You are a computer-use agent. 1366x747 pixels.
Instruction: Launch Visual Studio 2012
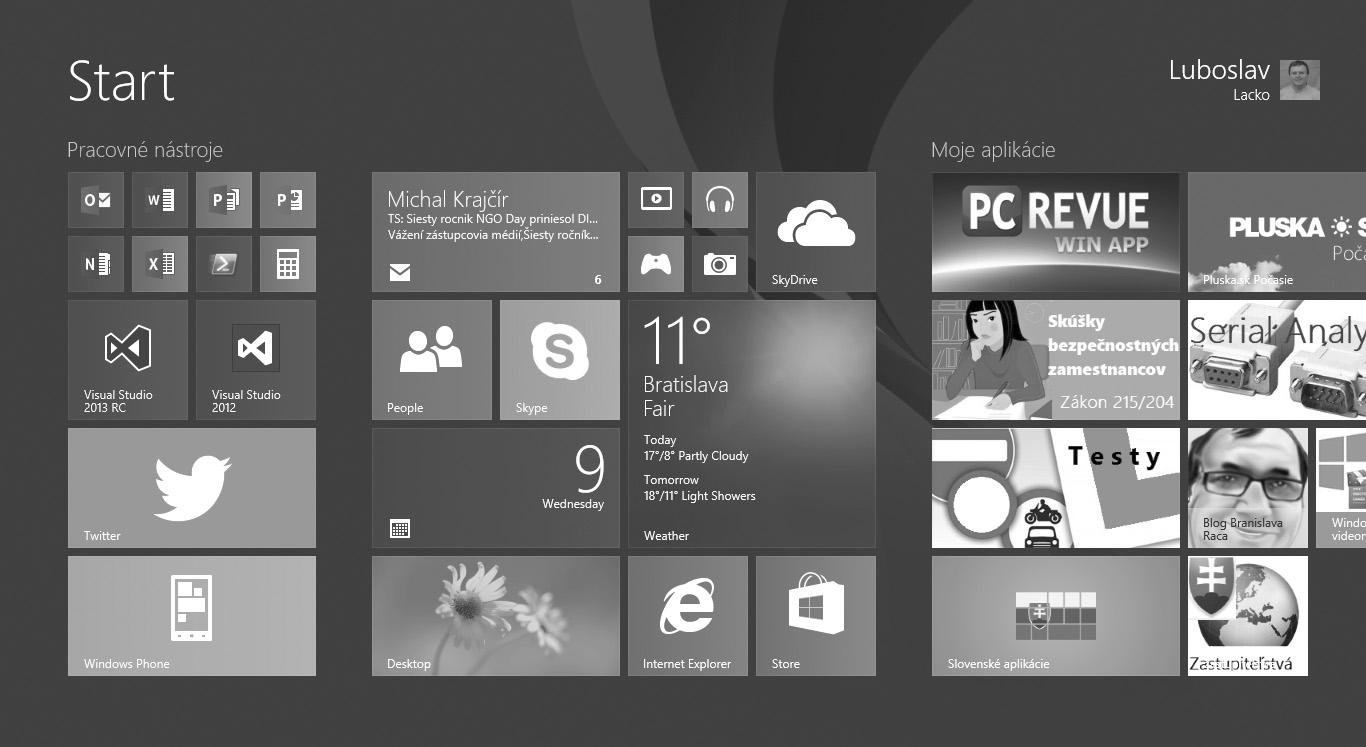(x=256, y=360)
